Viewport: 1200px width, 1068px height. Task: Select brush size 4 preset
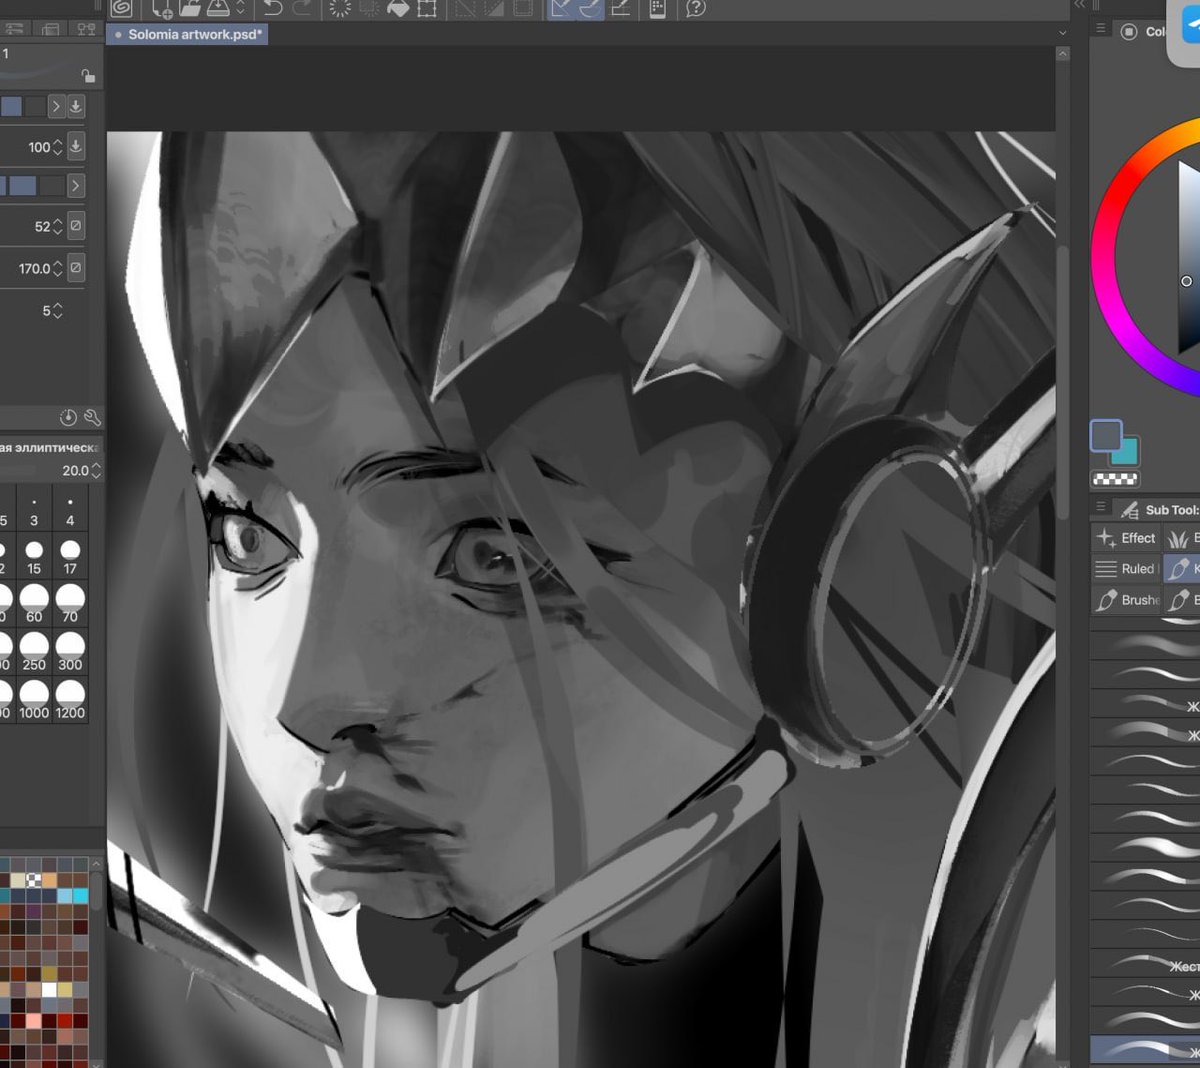pyautogui.click(x=70, y=510)
